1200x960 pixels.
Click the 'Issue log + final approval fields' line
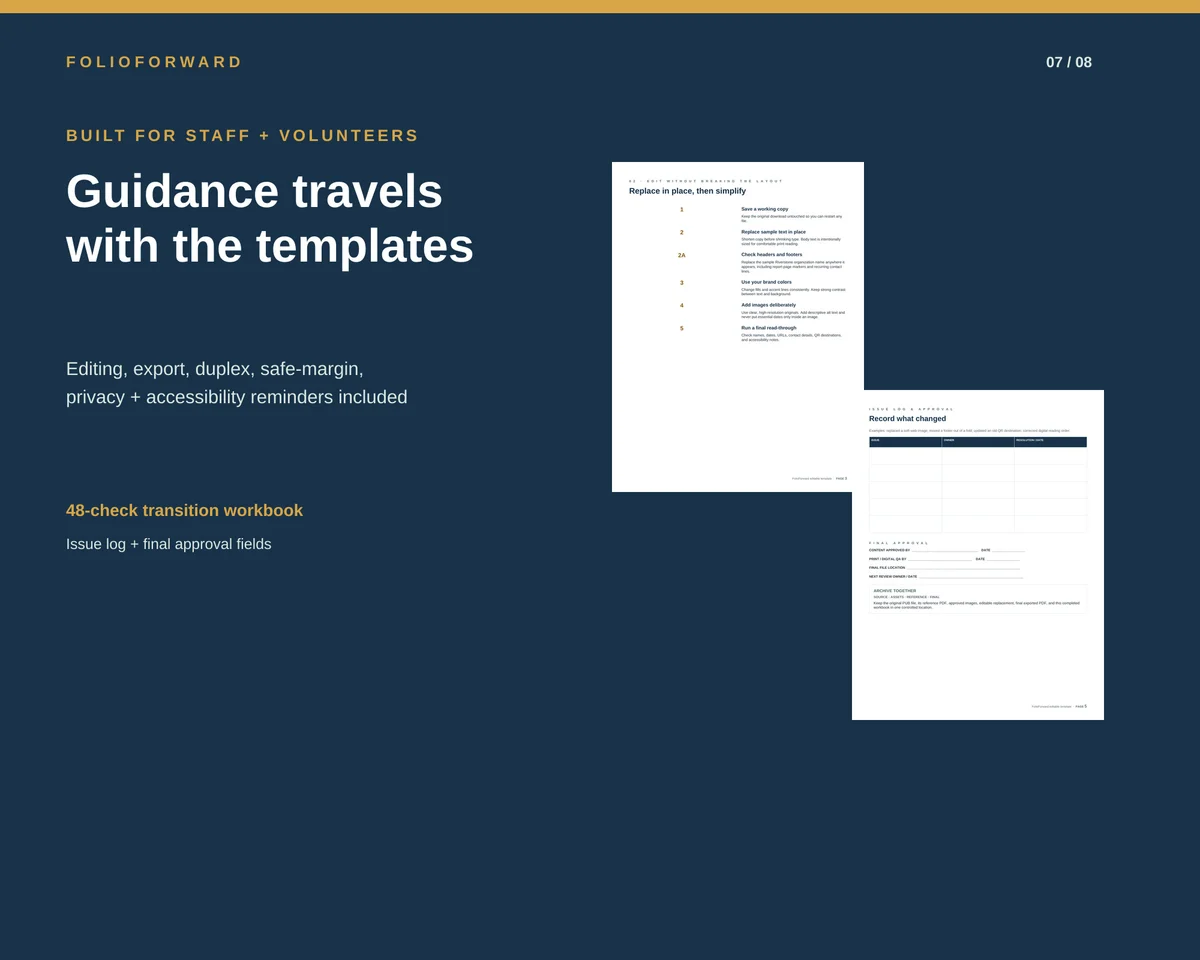point(169,544)
